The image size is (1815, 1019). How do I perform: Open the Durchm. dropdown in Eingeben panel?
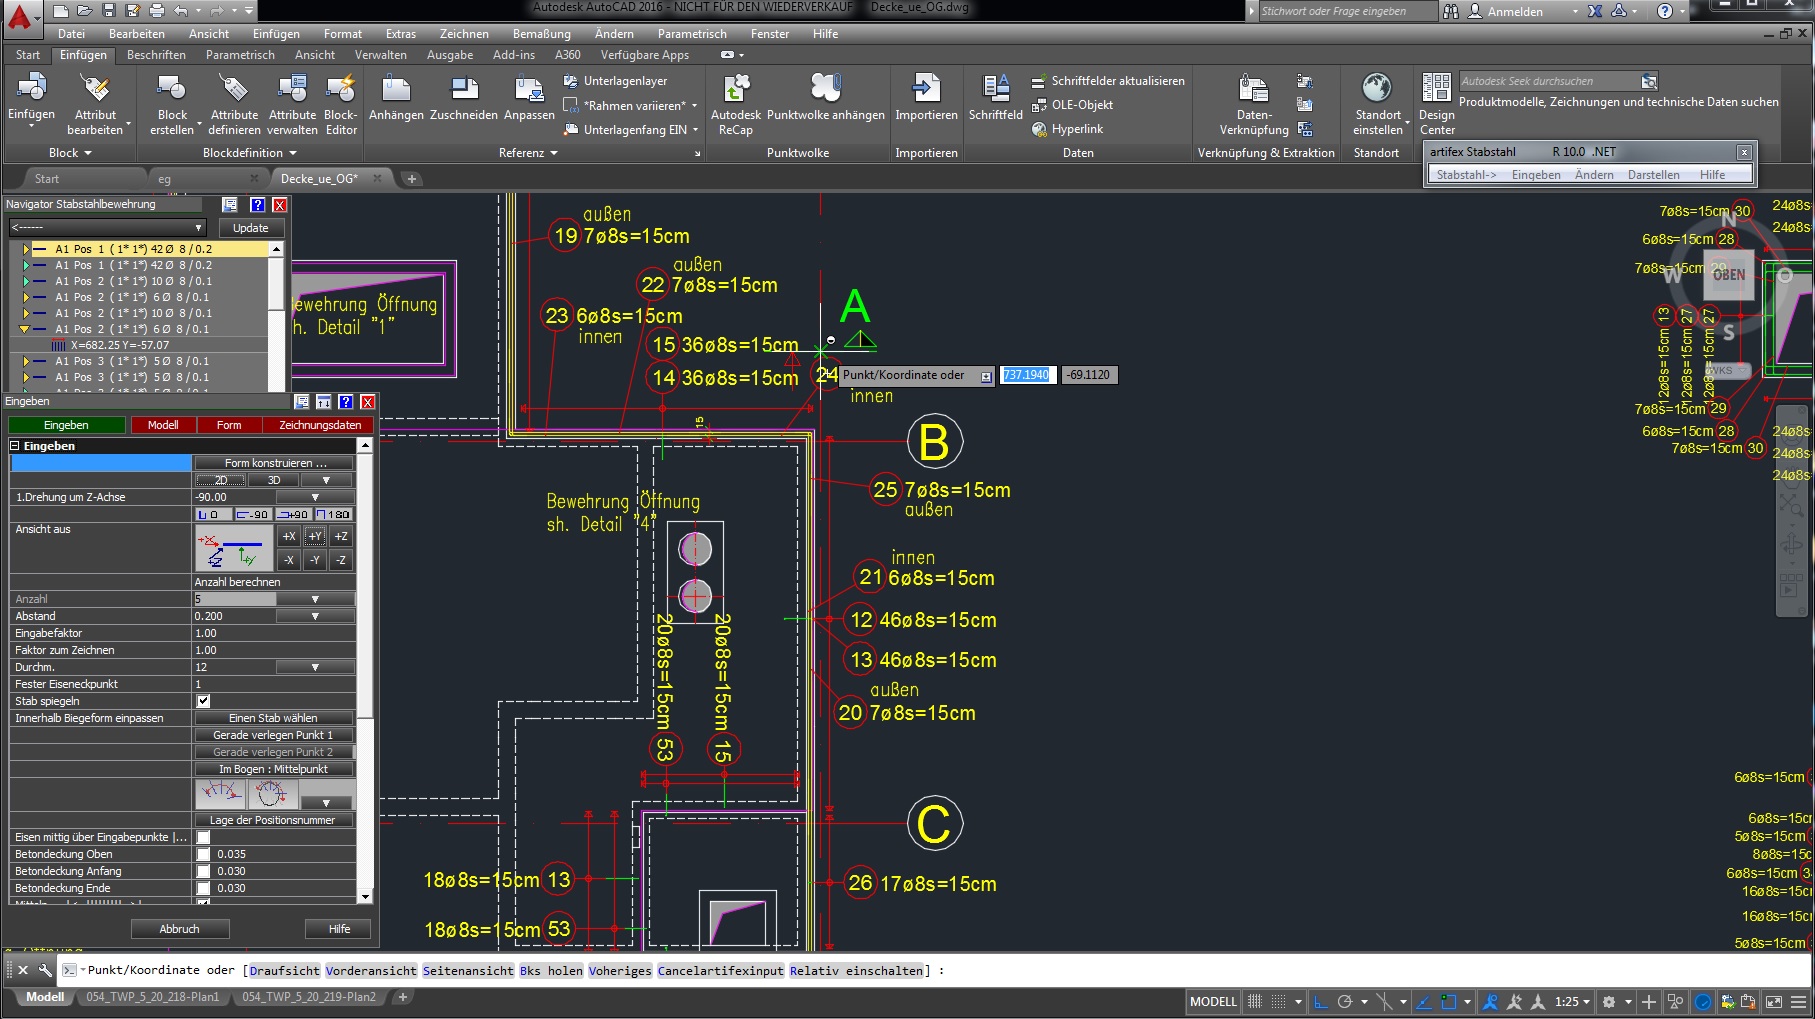(x=317, y=666)
